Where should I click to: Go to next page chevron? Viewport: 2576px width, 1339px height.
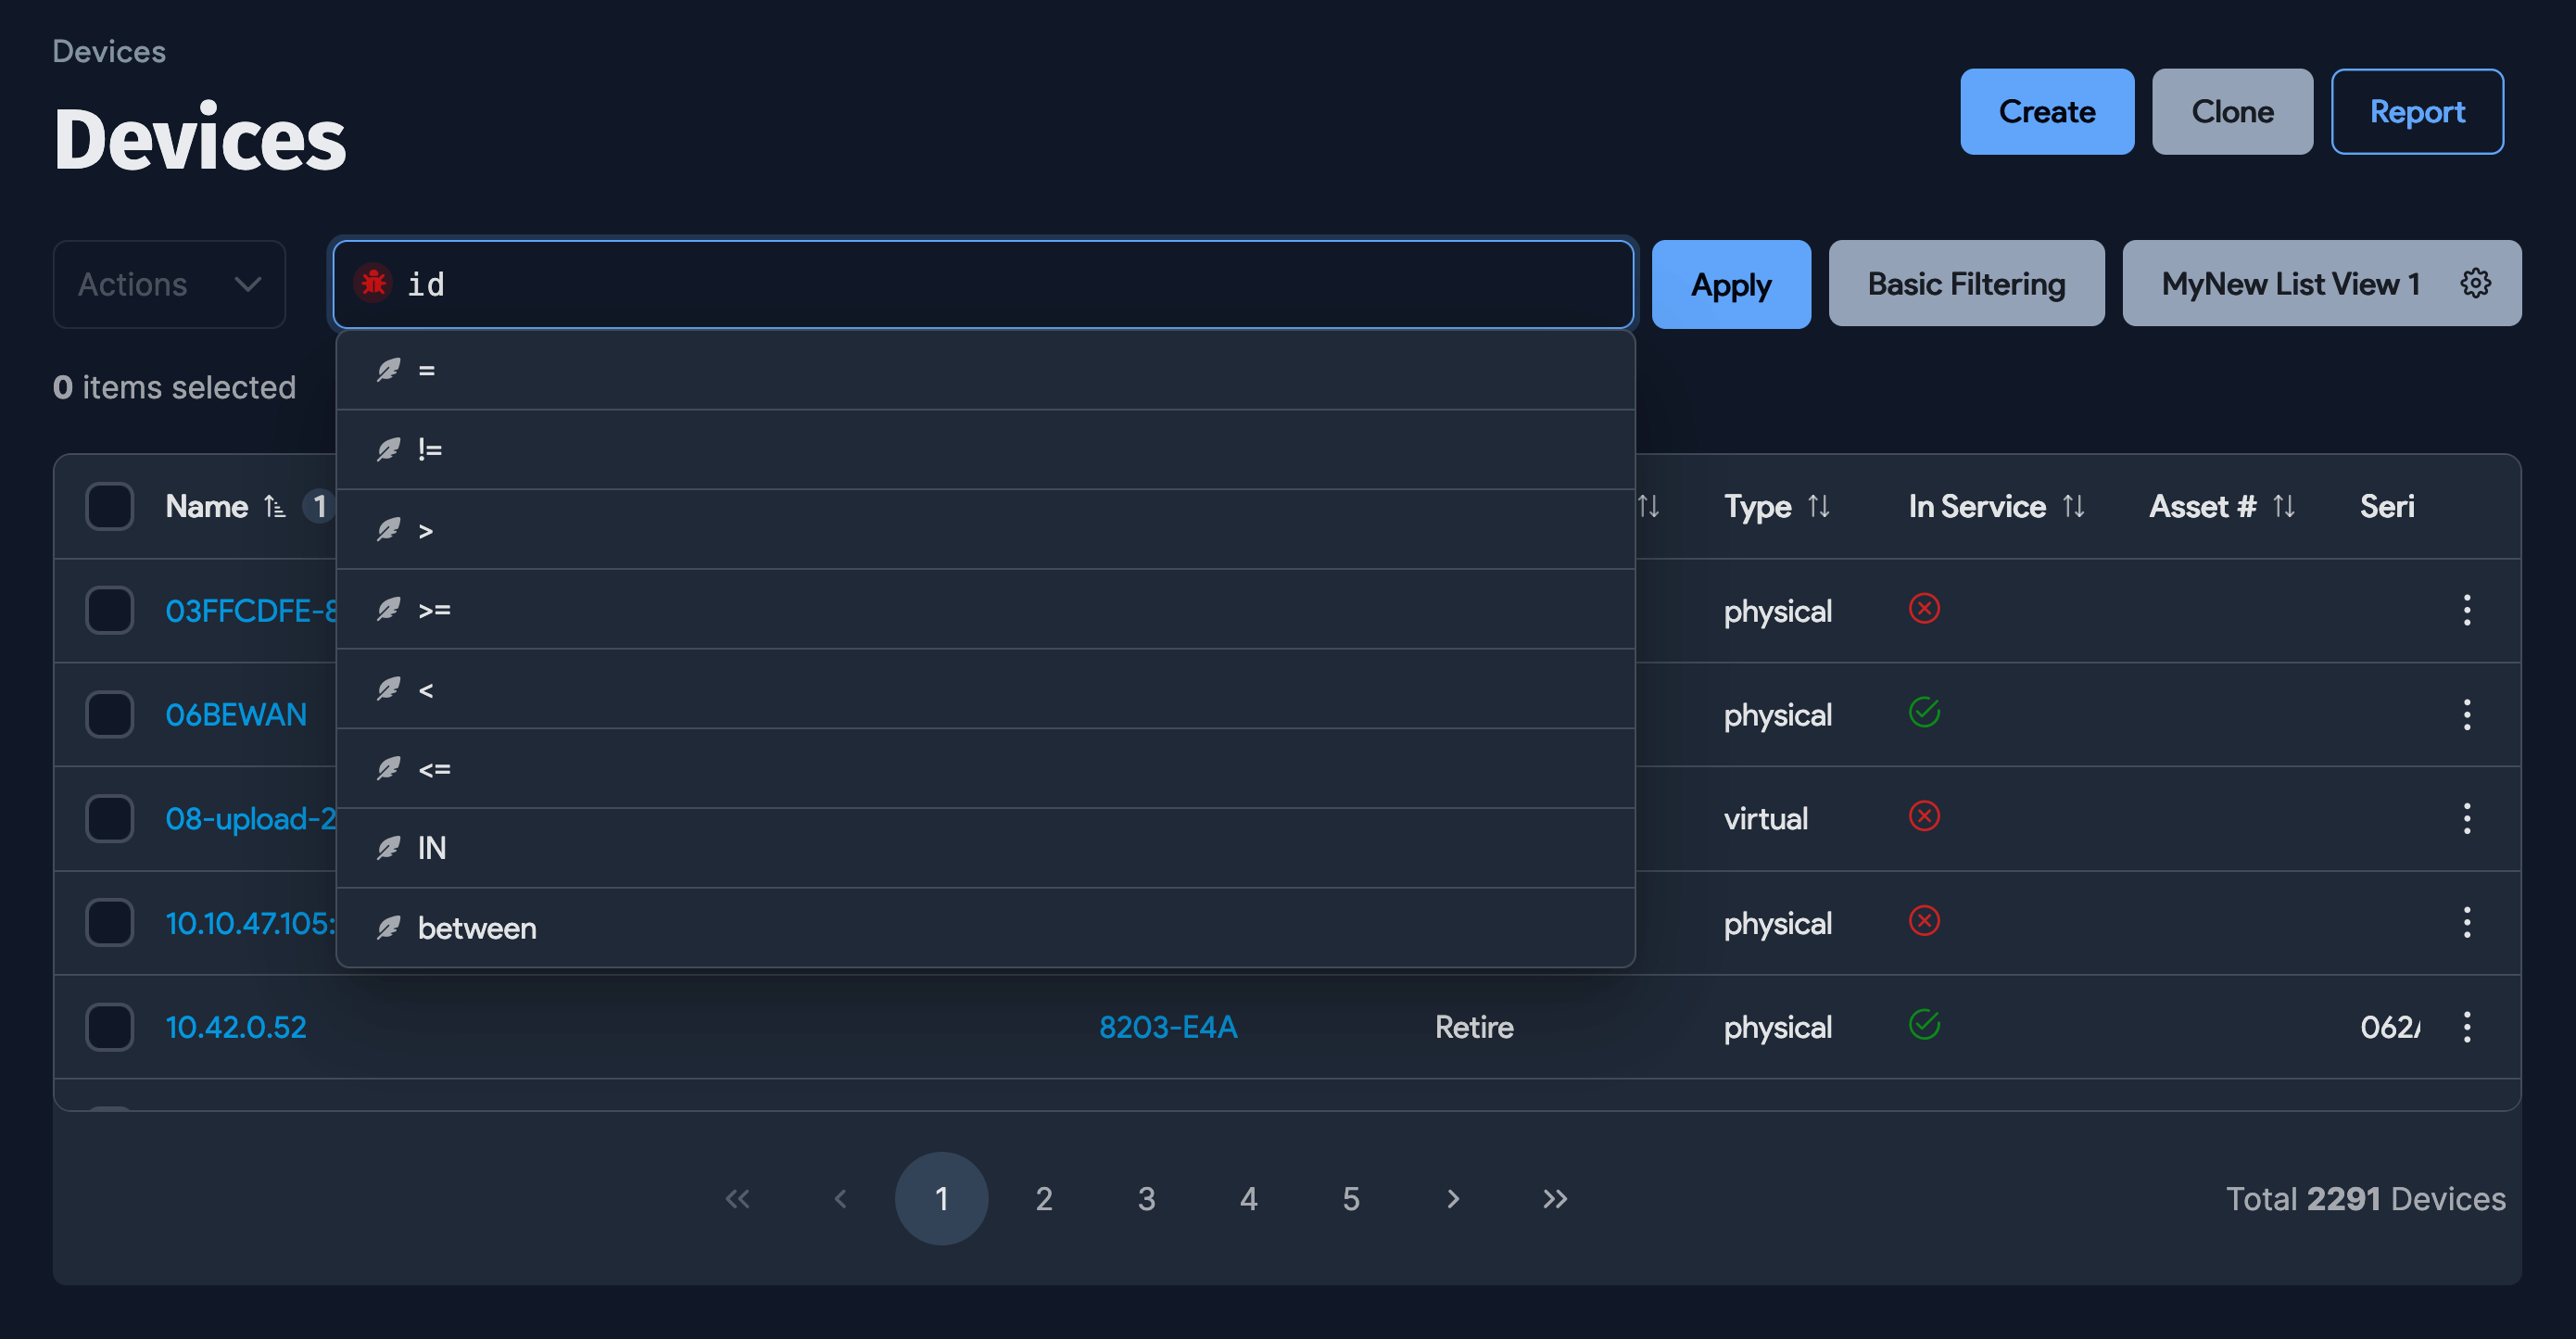(1453, 1198)
